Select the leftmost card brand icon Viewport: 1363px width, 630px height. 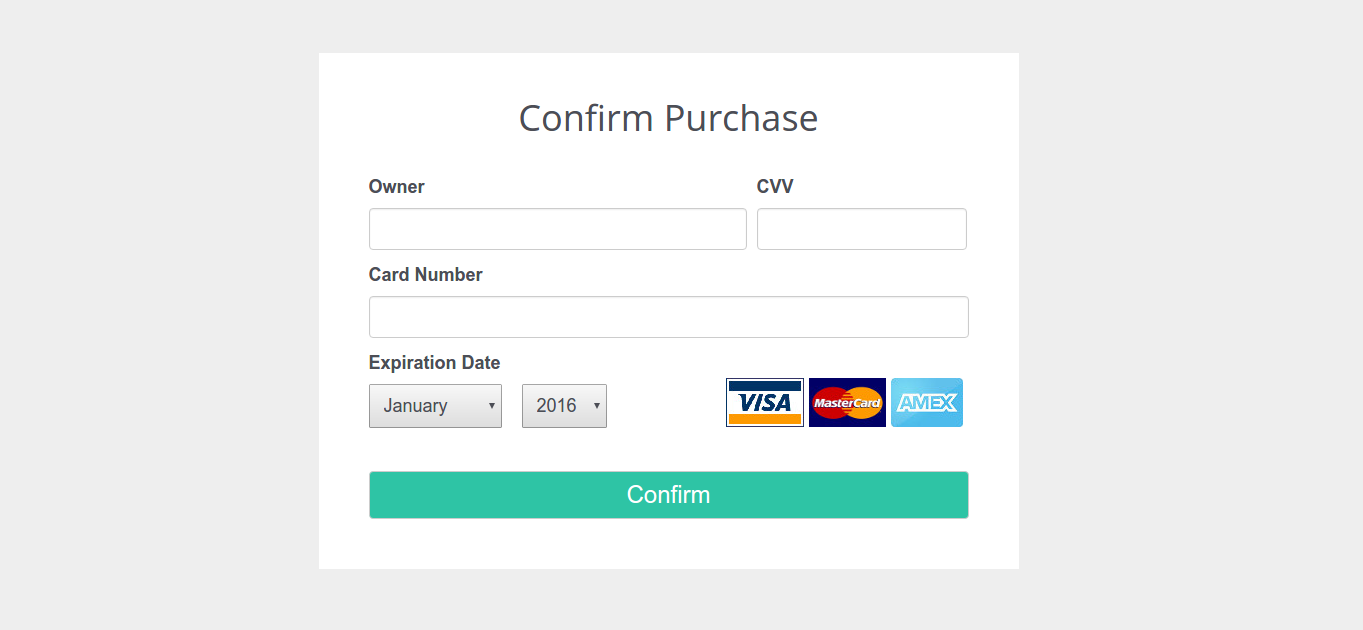[764, 402]
